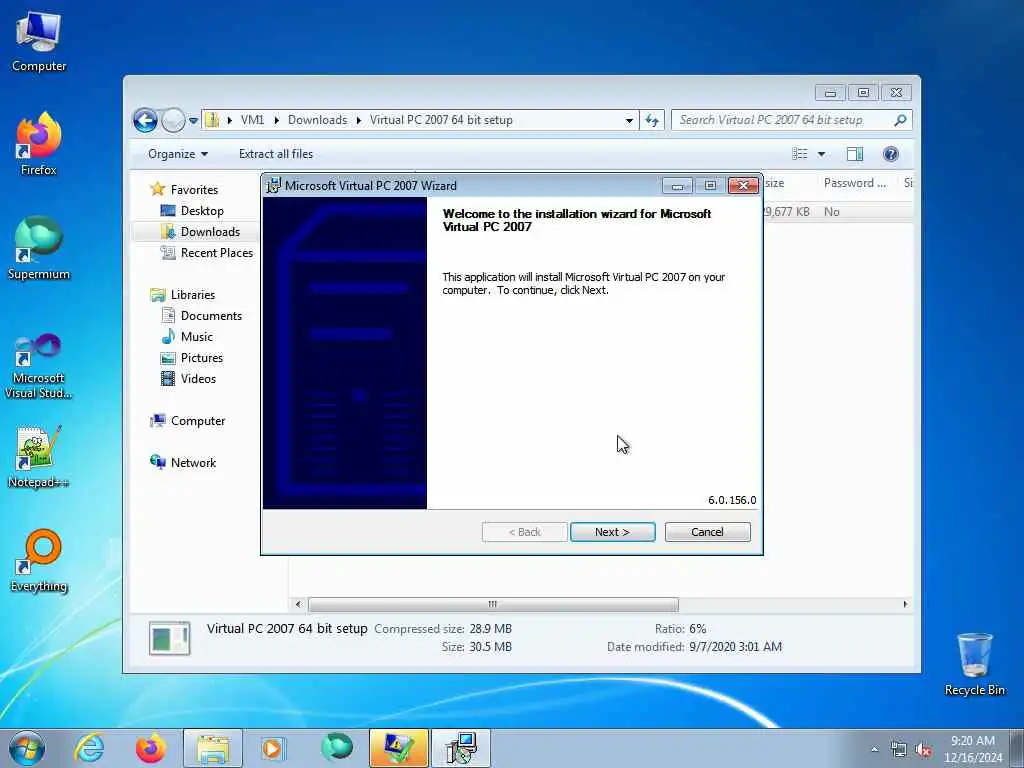Click the disabled Back button in wizard
Image resolution: width=1024 pixels, height=768 pixels.
[524, 532]
